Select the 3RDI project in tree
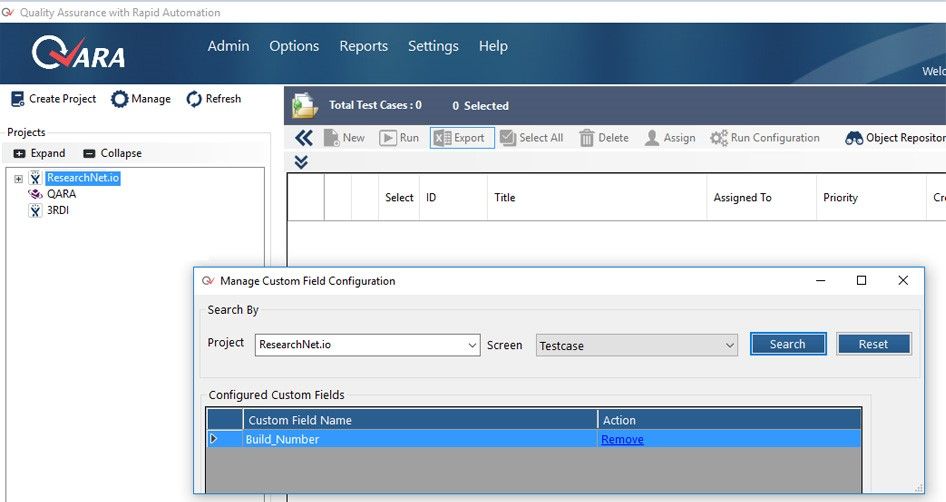This screenshot has width=946, height=502. [x=58, y=210]
